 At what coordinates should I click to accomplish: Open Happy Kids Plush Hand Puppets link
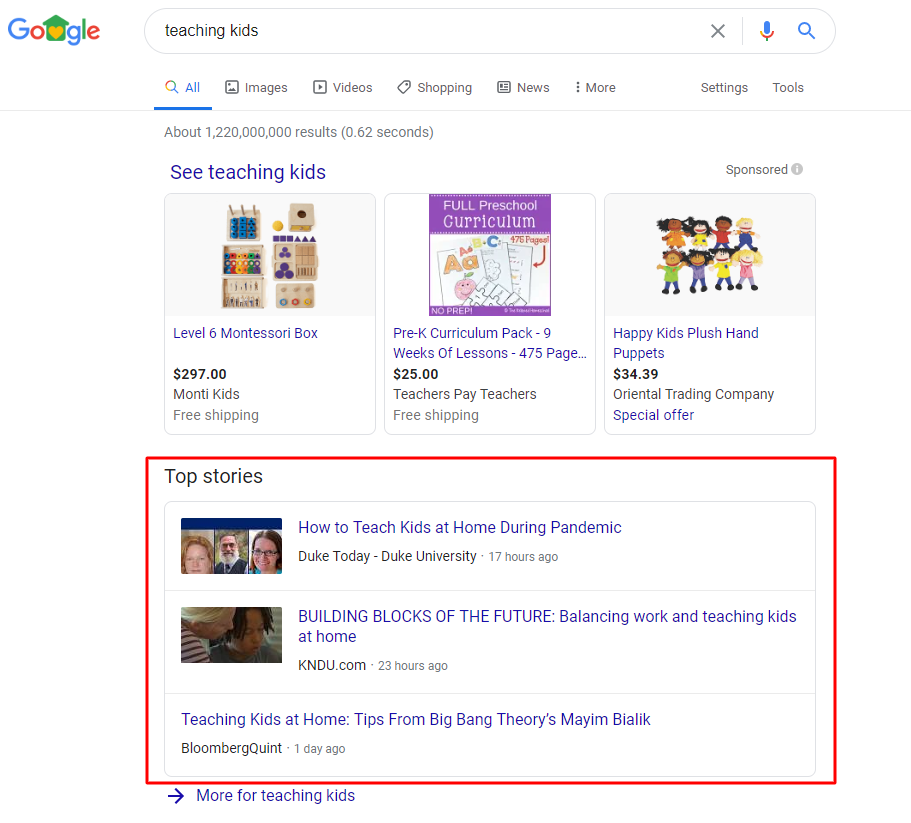coord(686,343)
